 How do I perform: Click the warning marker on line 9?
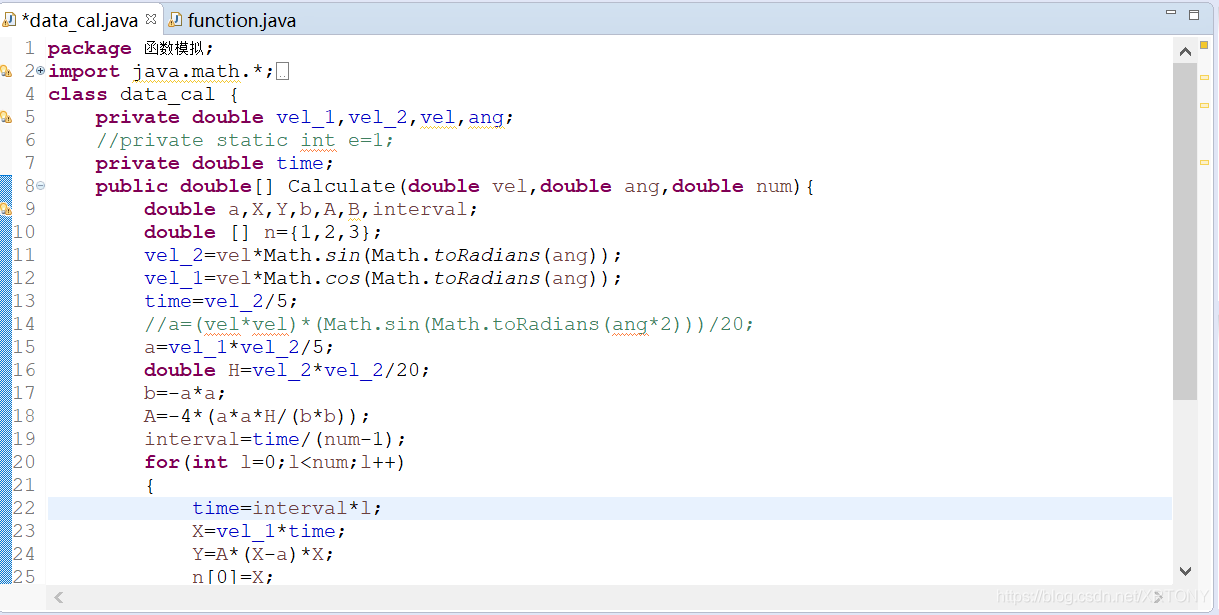(5, 209)
